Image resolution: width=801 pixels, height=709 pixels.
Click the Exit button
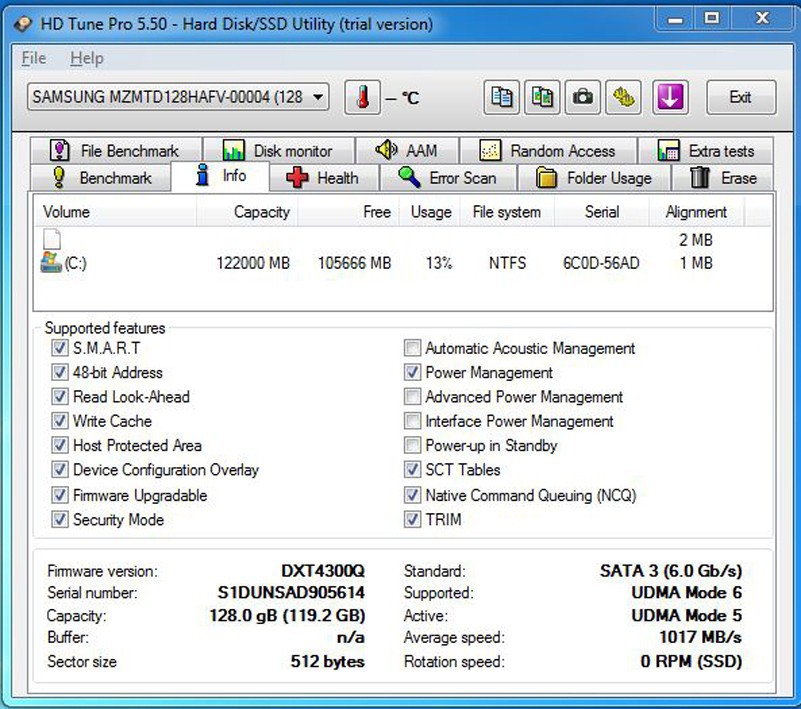tap(740, 97)
